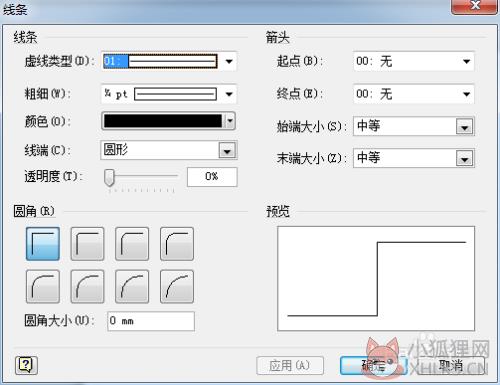Click the 圆角大小 0 mm input field
Image resolution: width=500 pixels, height=385 pixels.
151,321
